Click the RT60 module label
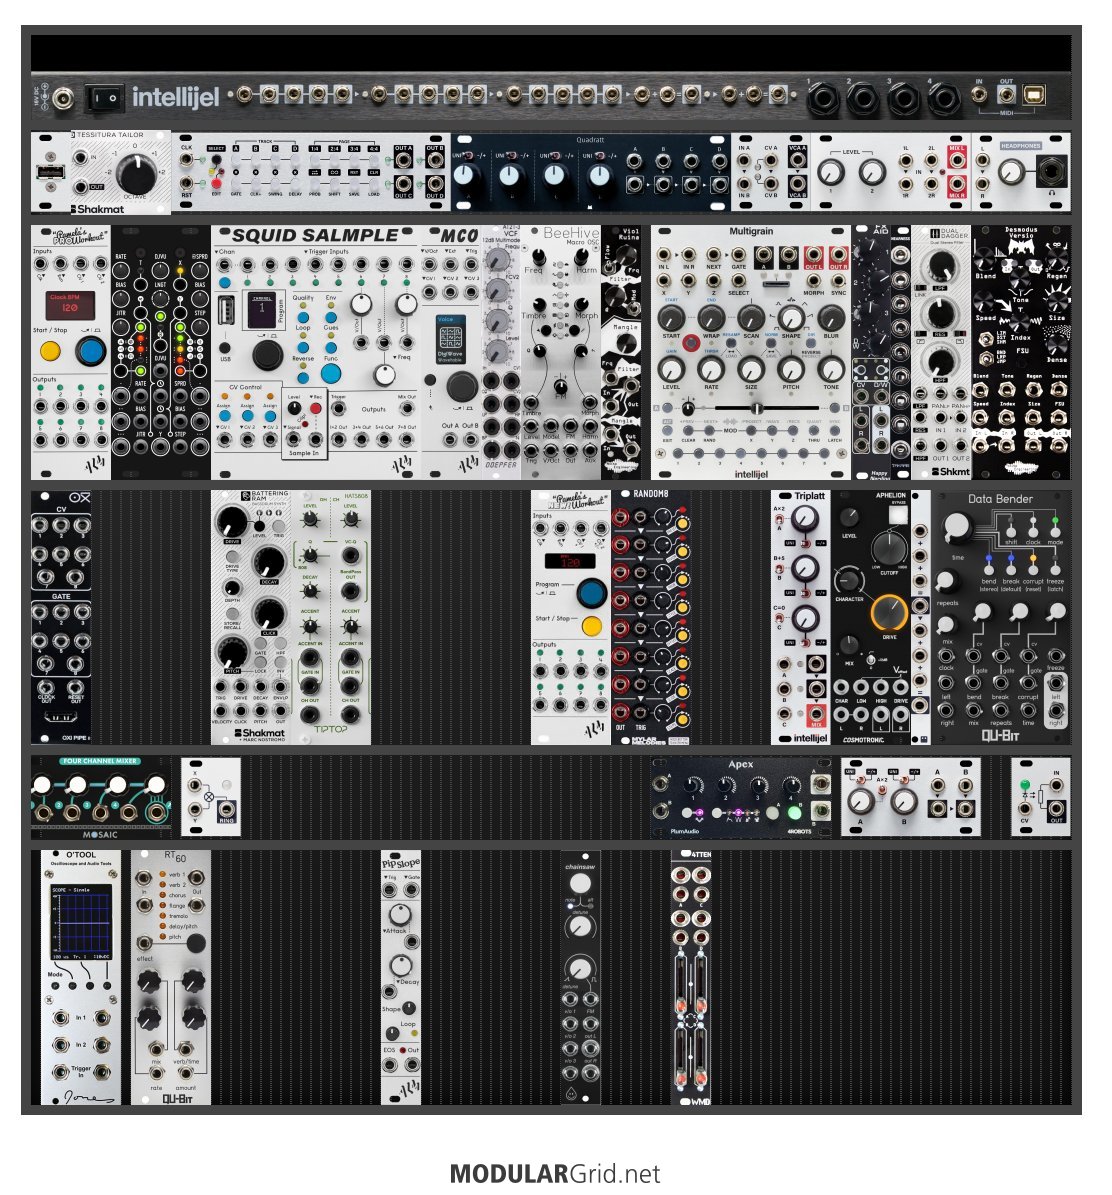The width and height of the screenshot is (1112, 1195). pyautogui.click(x=175, y=857)
